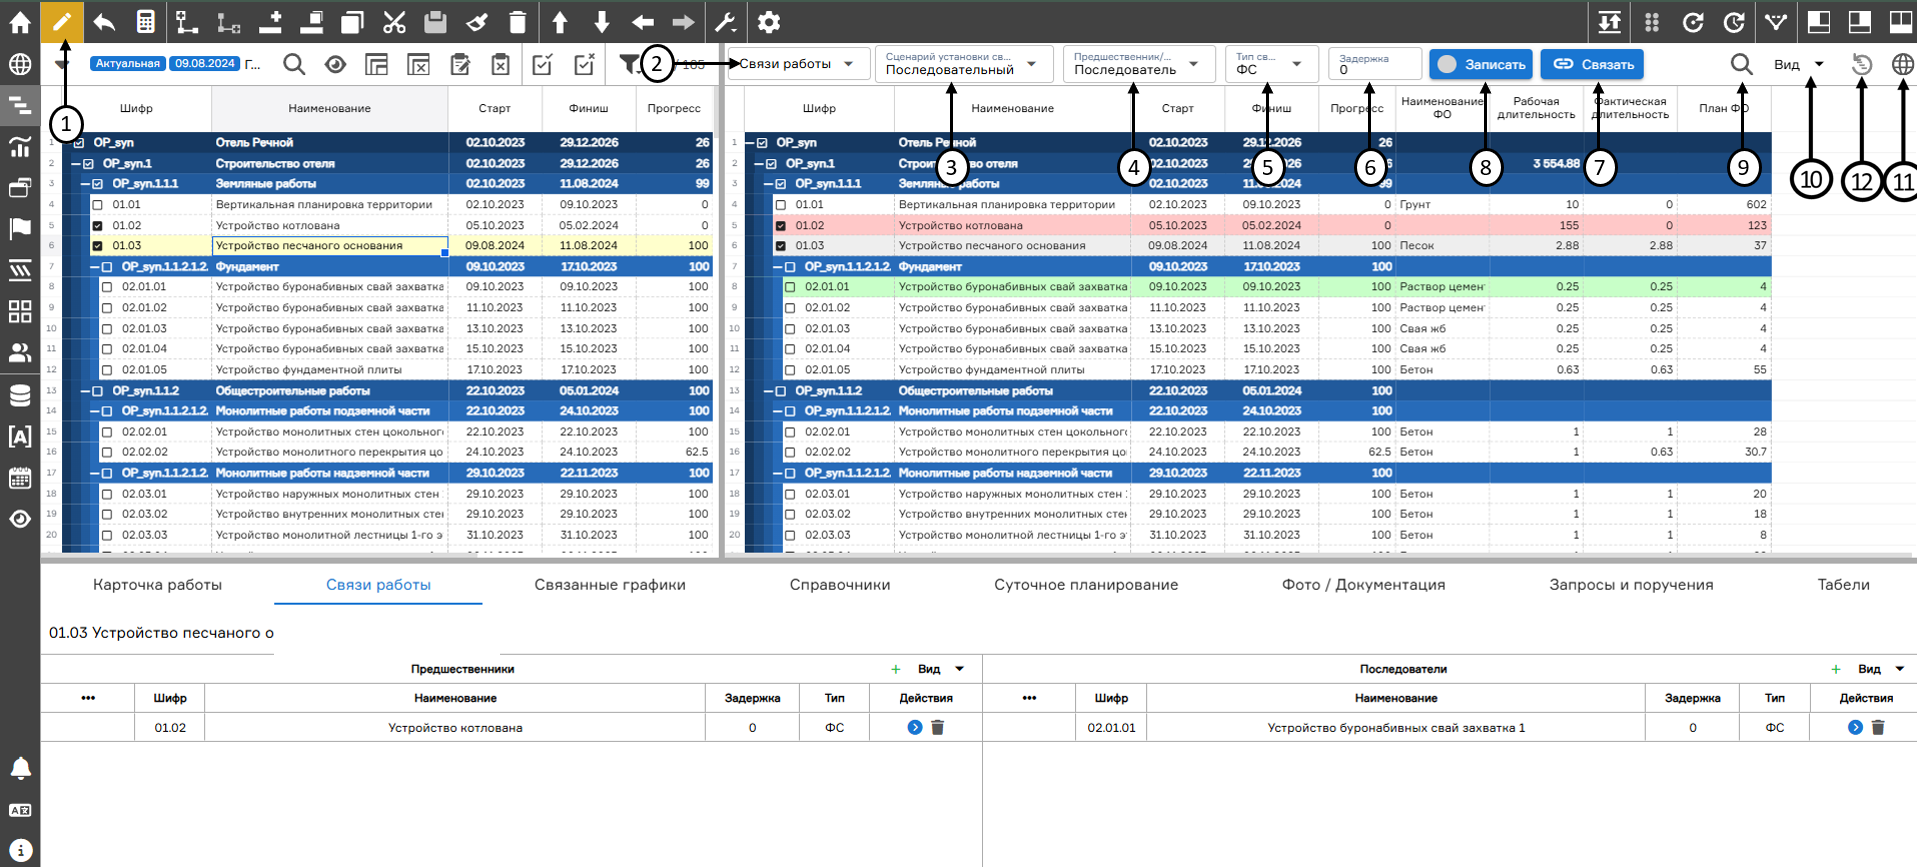Click the eye icon in left panel toolbar
This screenshot has width=1917, height=867.
point(336,65)
